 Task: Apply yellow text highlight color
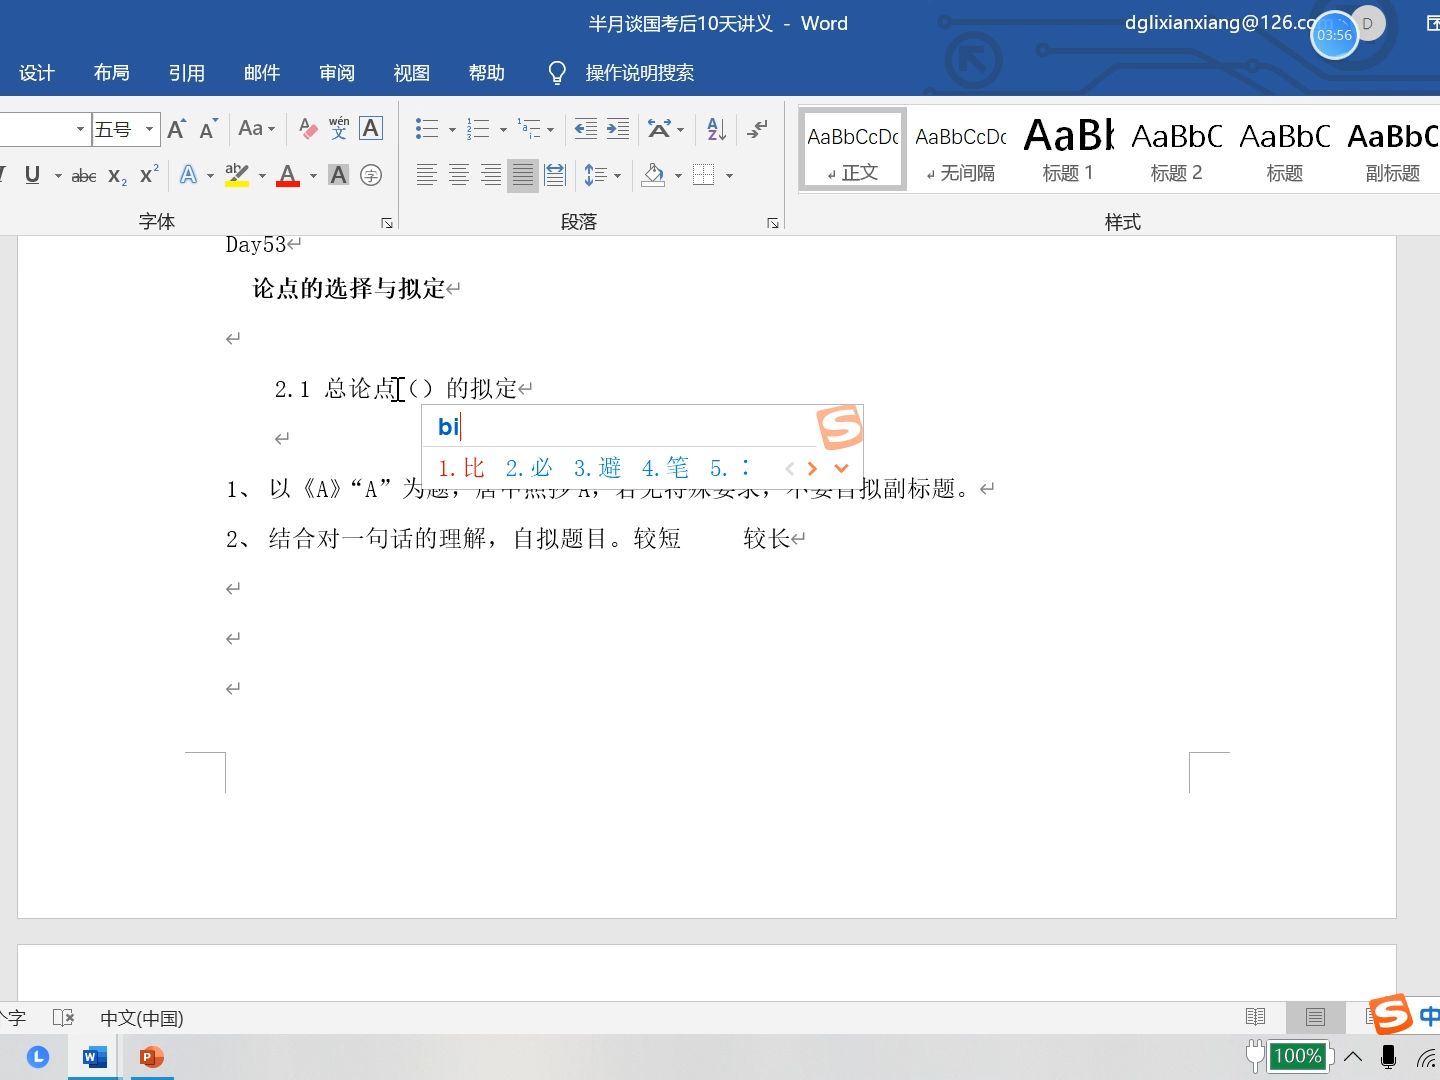237,175
